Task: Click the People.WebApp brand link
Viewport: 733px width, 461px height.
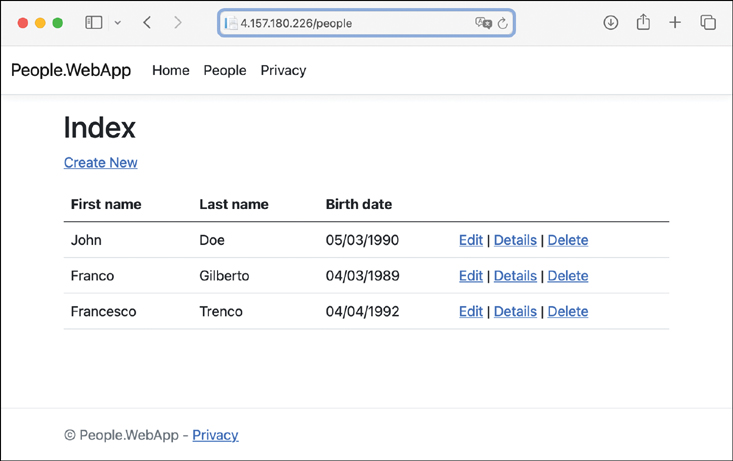Action: tap(71, 71)
